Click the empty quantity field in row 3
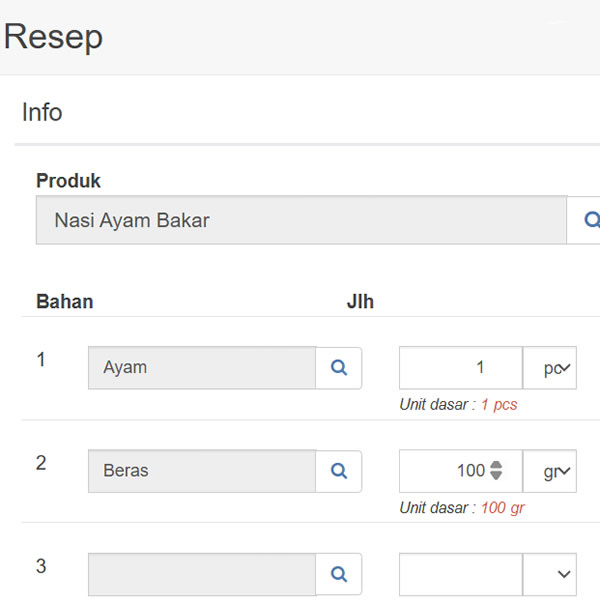This screenshot has height=600, width=600. tap(461, 574)
